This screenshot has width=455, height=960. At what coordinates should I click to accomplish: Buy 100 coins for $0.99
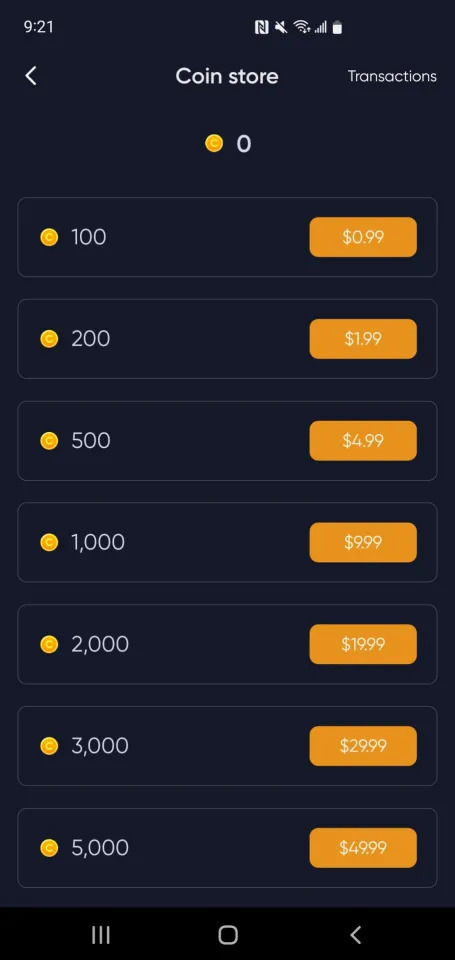tap(363, 237)
